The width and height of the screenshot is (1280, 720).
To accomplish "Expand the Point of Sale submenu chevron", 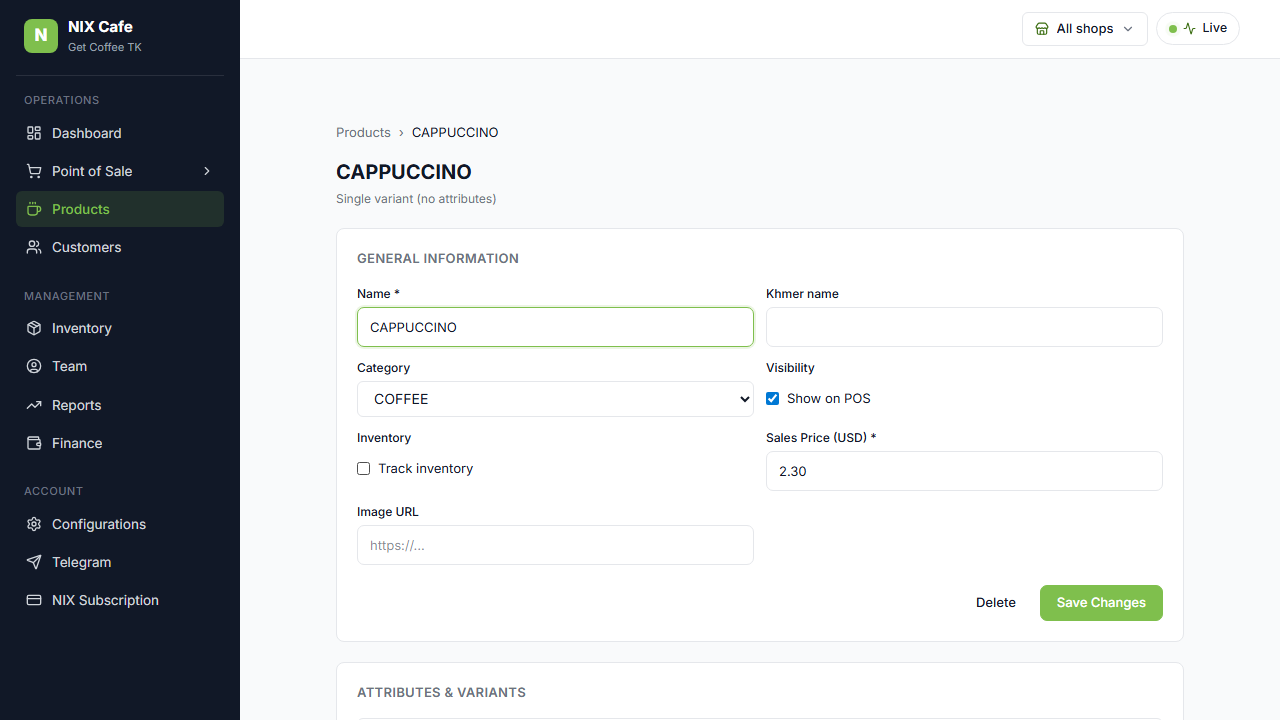I will 207,171.
